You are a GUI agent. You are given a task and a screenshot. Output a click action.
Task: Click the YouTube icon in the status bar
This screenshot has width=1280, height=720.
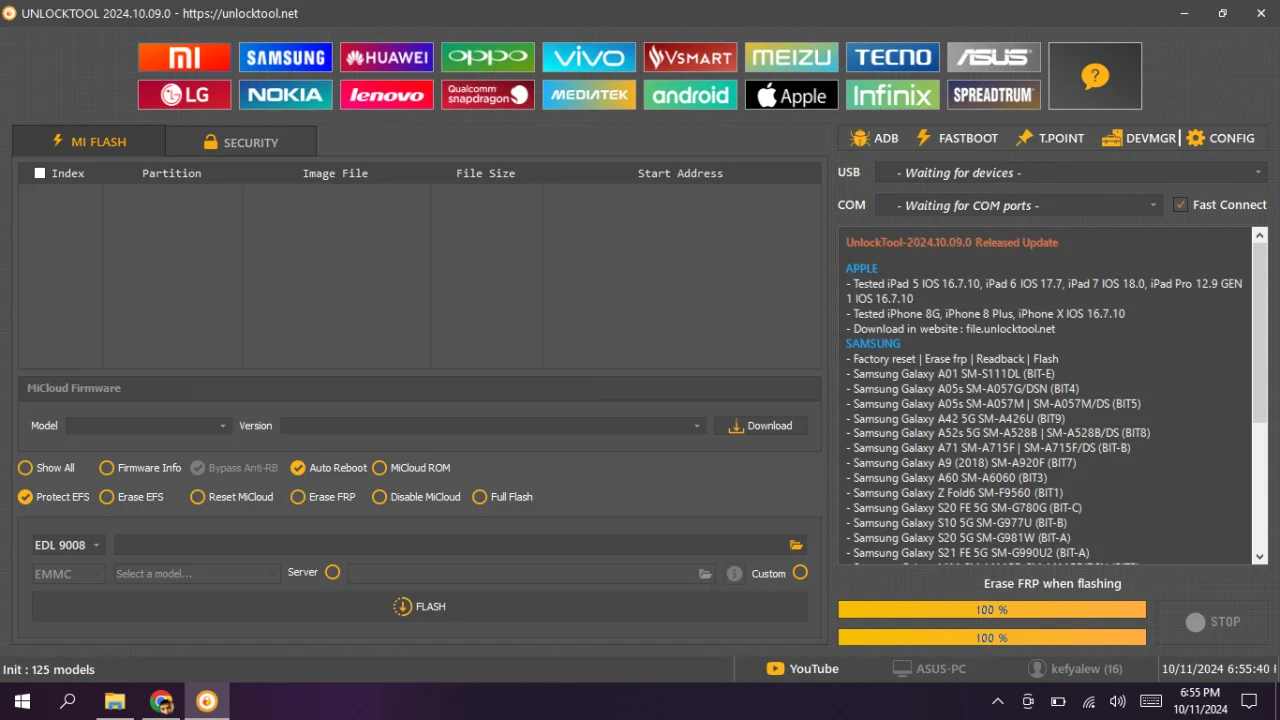[x=775, y=669]
